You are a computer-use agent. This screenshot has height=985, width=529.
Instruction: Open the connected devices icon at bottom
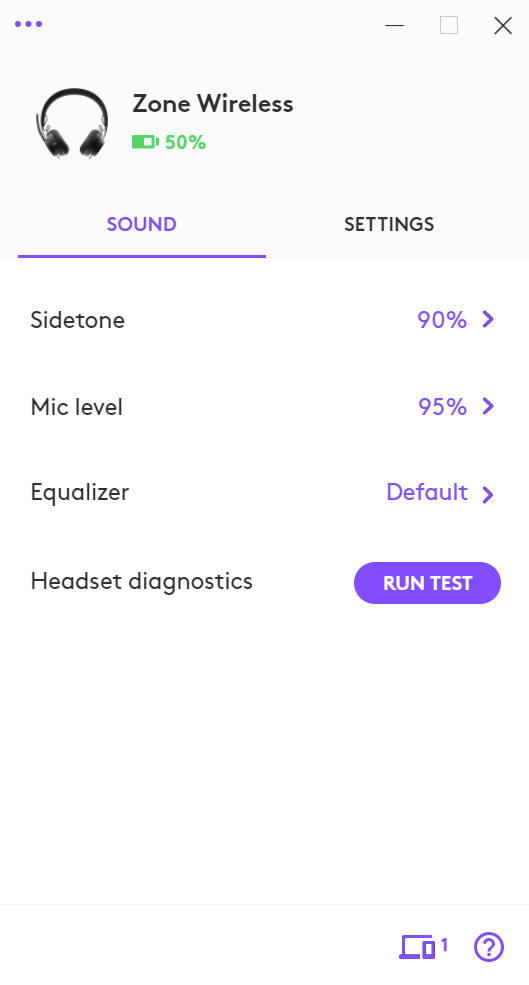423,947
